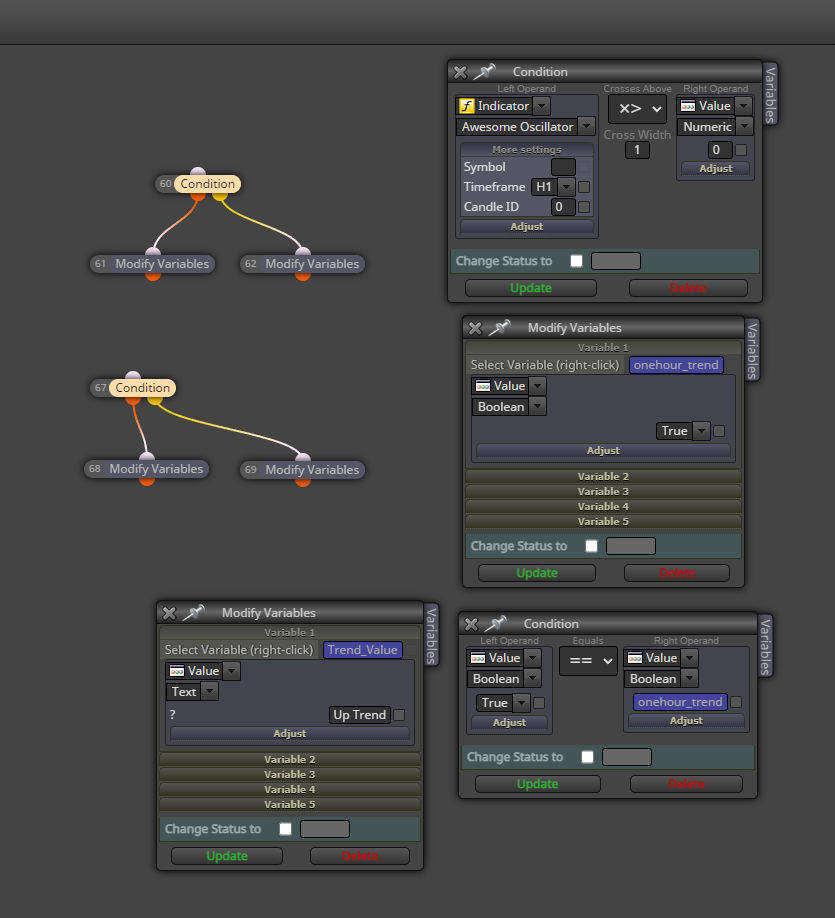The width and height of the screenshot is (835, 918).
Task: Click Delete in Awesome Oscillator Condition panel
Action: [688, 288]
